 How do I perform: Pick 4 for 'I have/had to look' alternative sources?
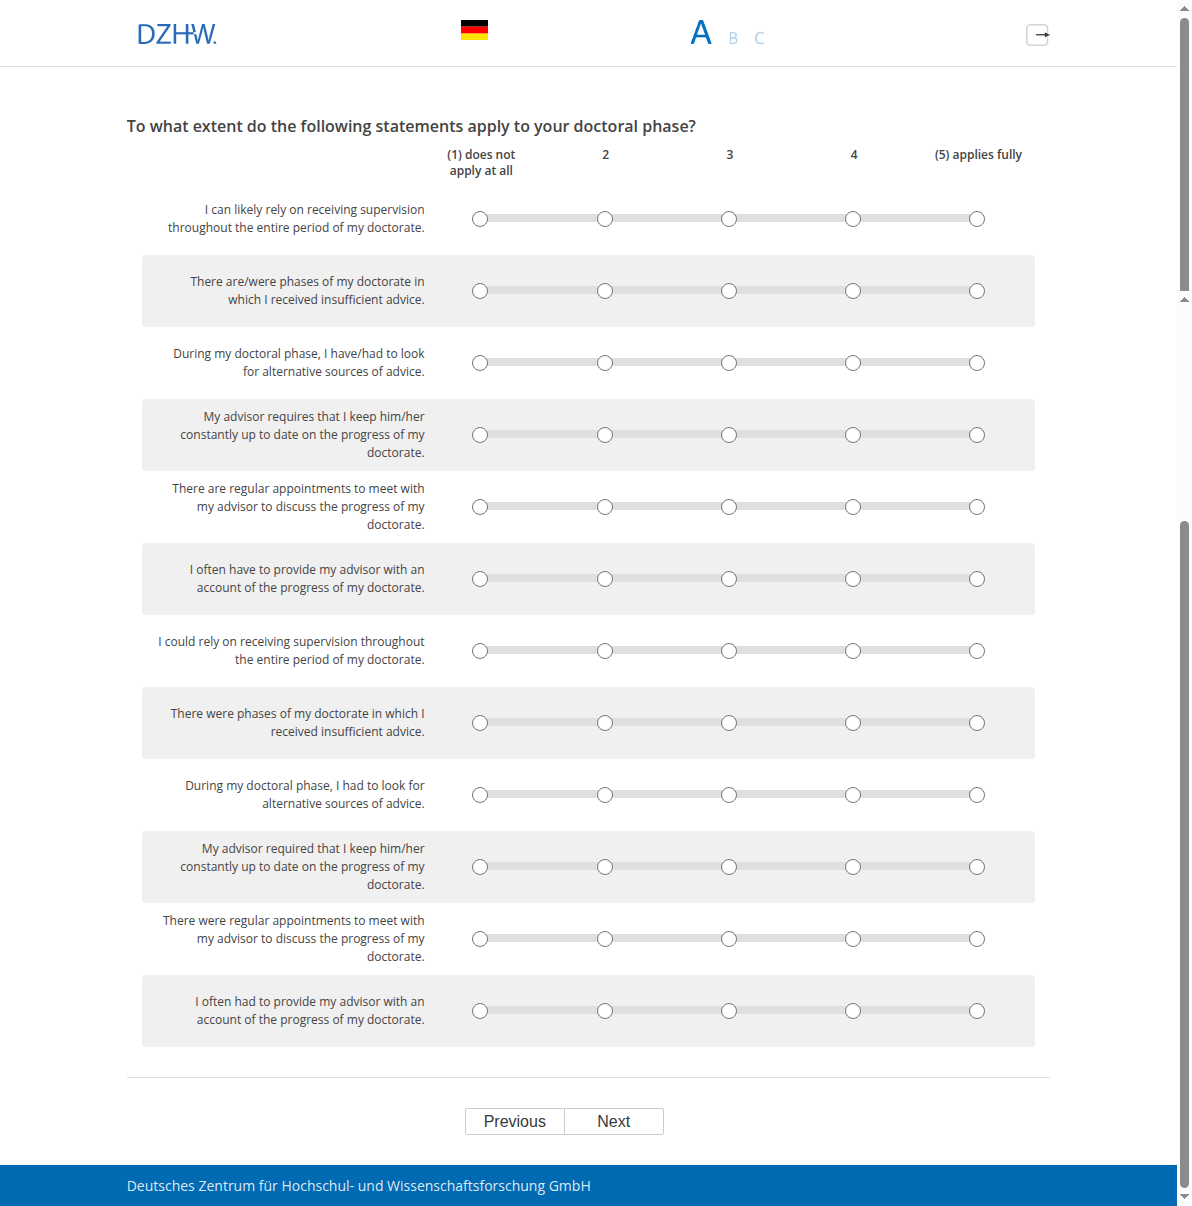[853, 363]
